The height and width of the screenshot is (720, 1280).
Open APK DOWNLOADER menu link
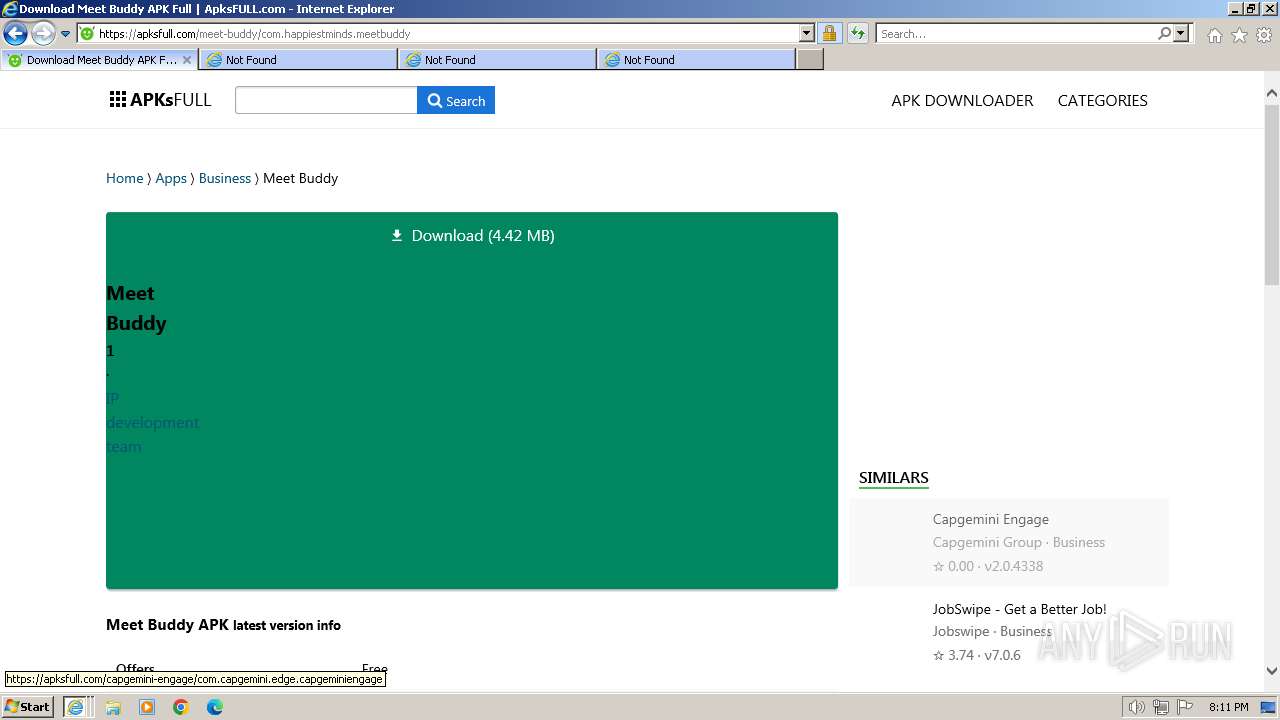tap(962, 100)
